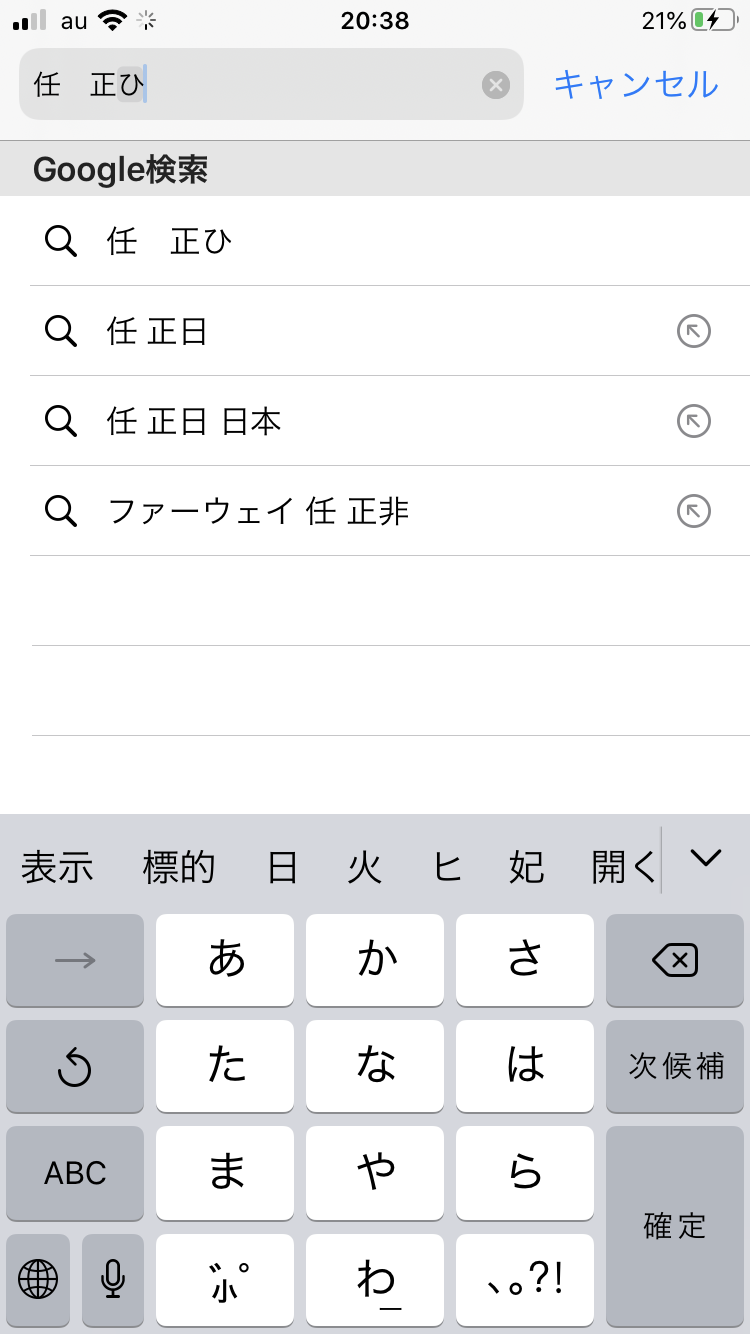Tap arrow icon beside ファーウェイ 任 正非

(694, 511)
